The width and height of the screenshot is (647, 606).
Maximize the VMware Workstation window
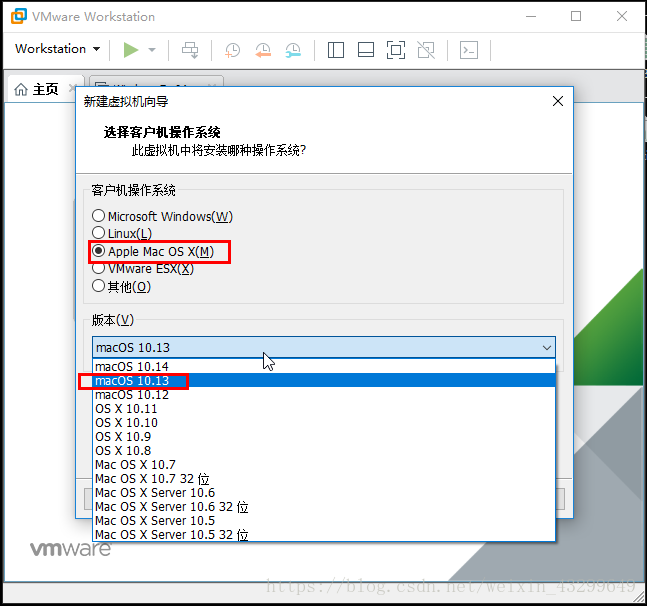click(576, 17)
